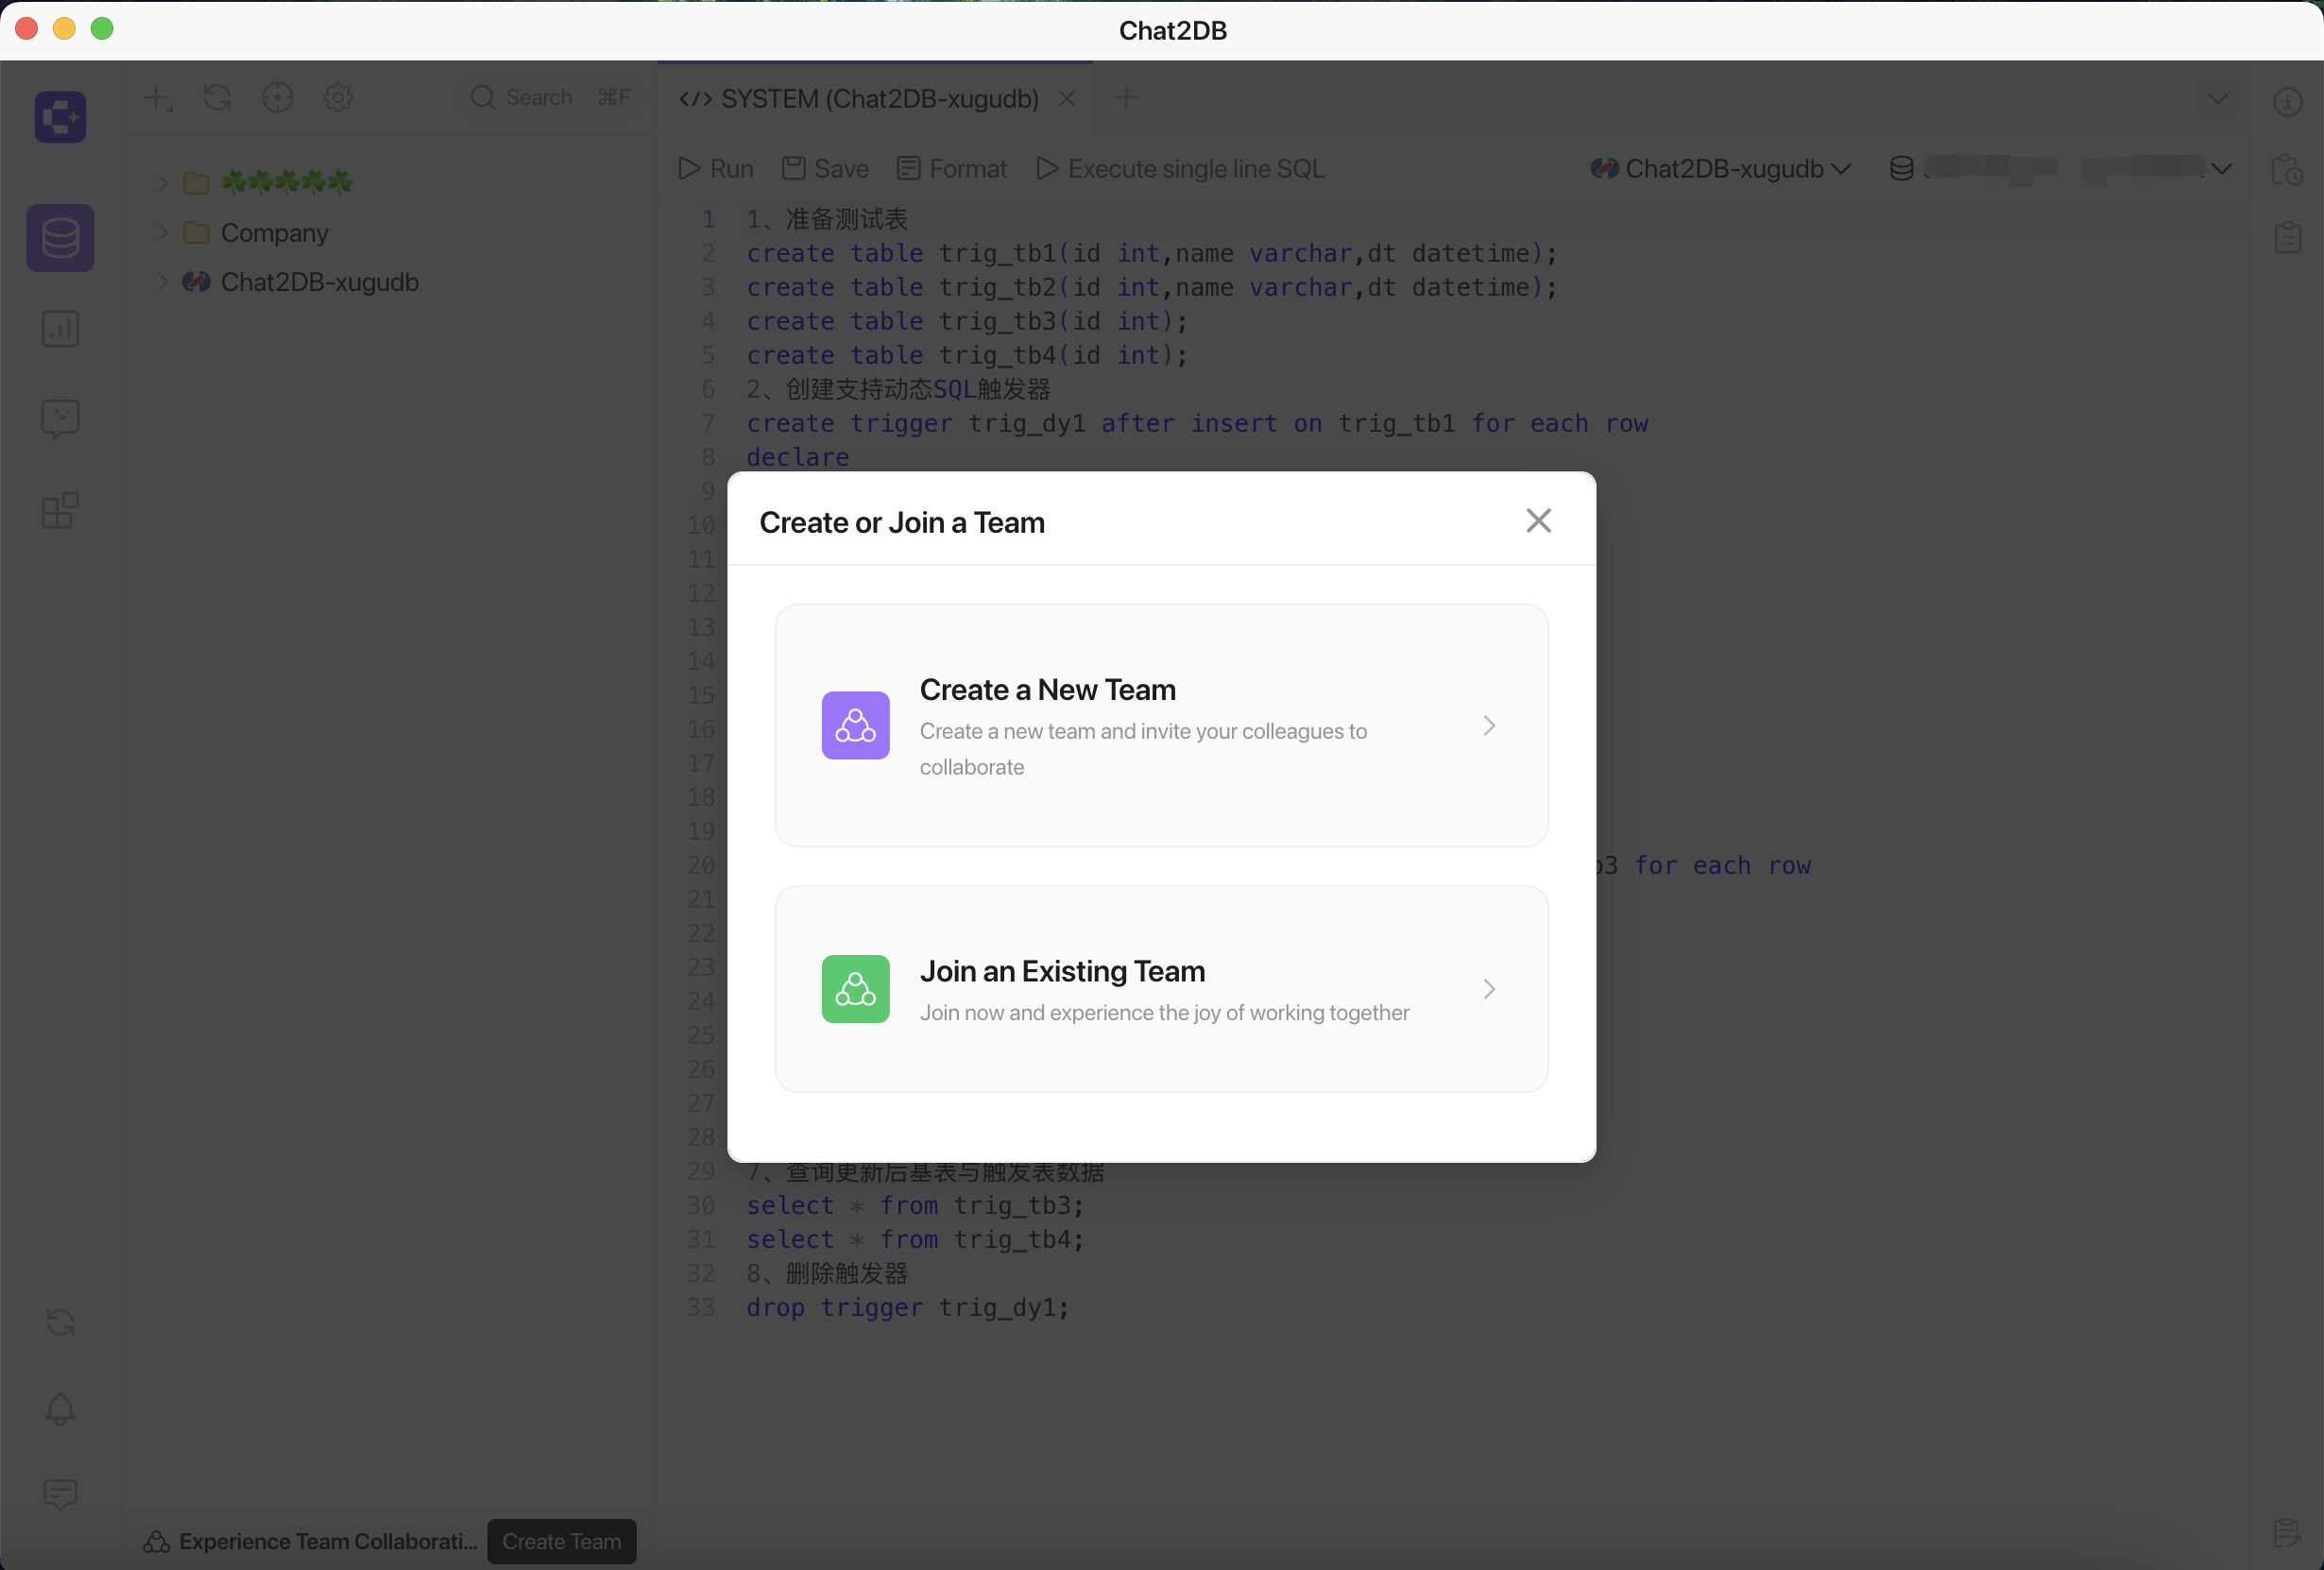Open the notifications bell icon

coord(60,1409)
